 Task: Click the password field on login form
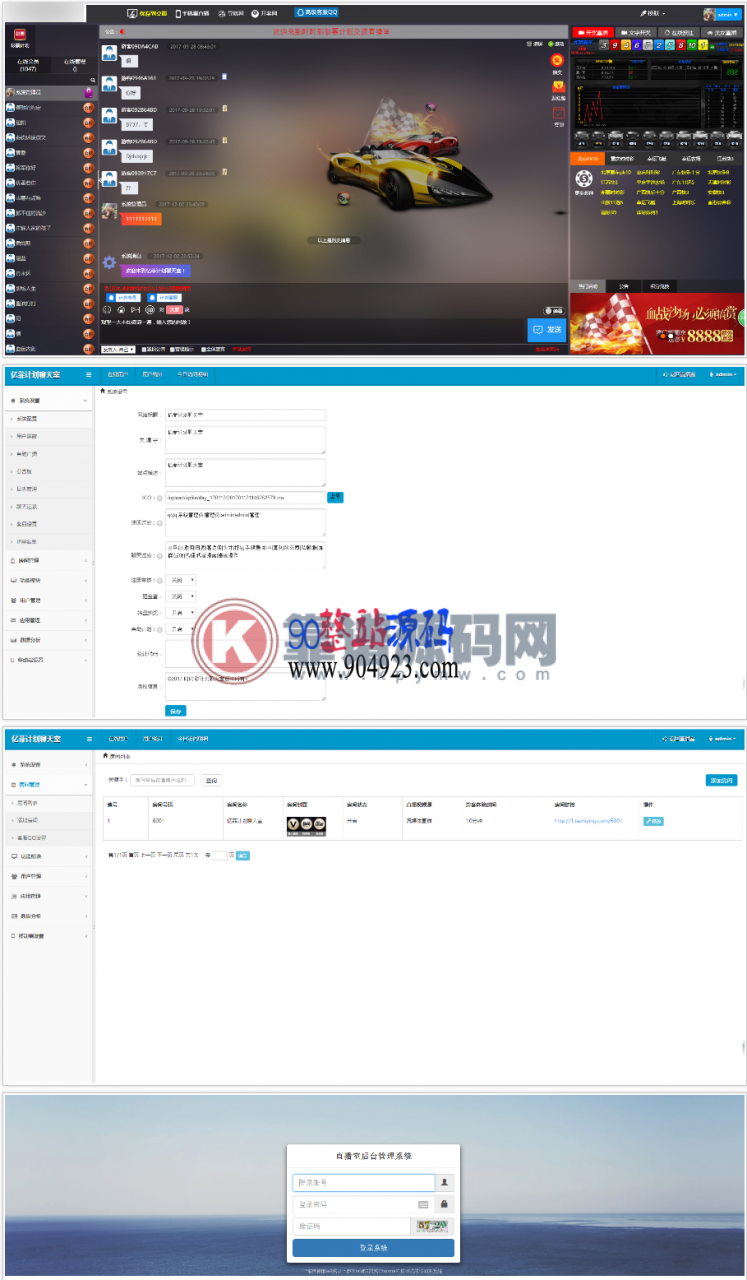pyautogui.click(x=364, y=1204)
